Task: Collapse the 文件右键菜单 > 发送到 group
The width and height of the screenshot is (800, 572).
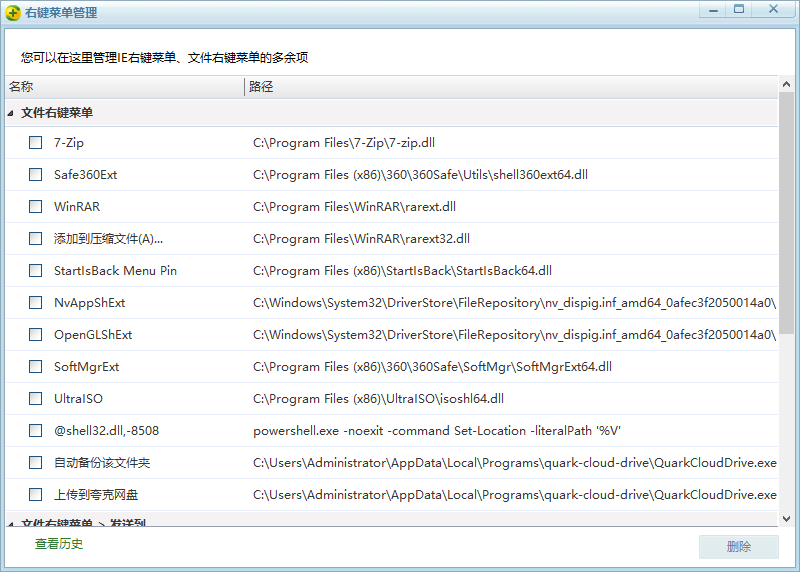Action: coord(10,524)
